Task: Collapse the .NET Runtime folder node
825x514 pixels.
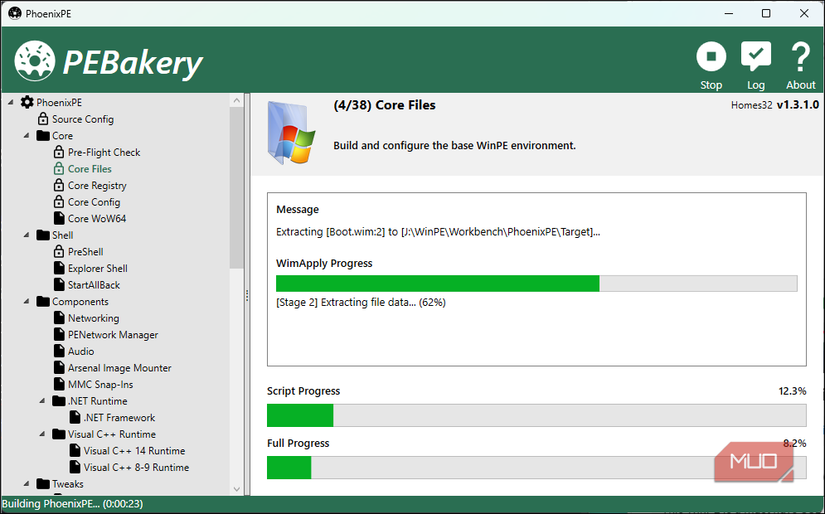Action: (x=43, y=401)
